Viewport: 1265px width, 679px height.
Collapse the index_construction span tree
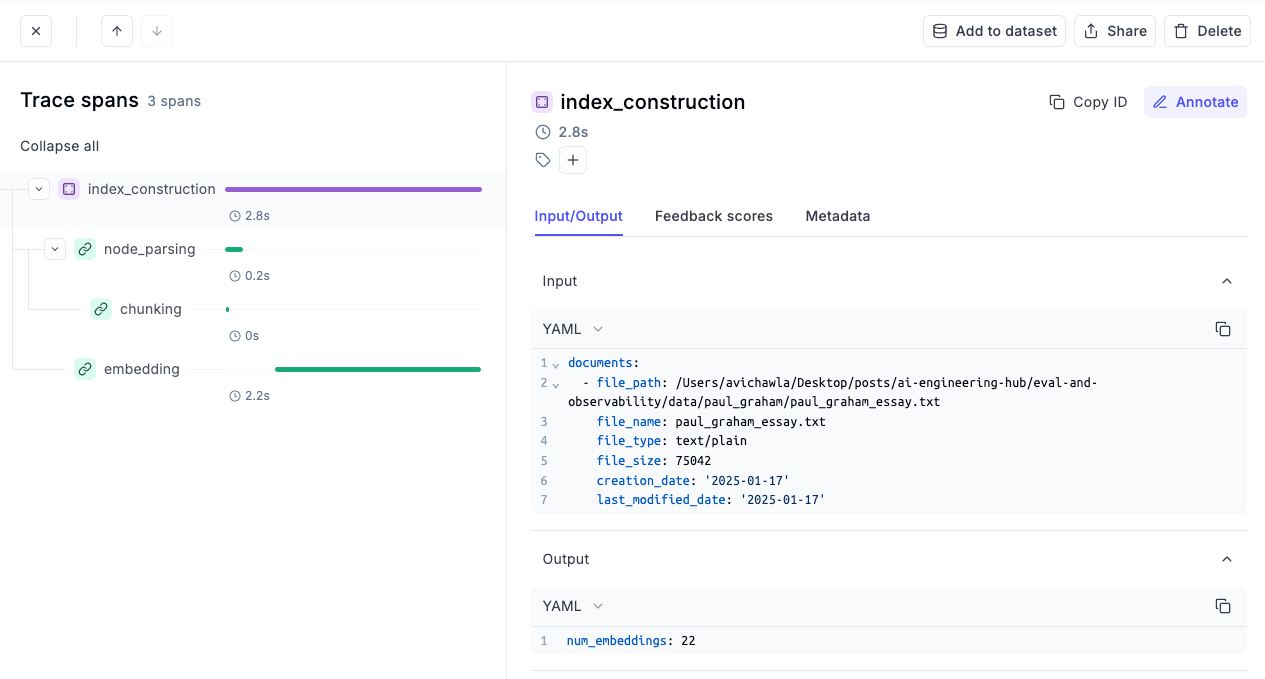point(39,189)
